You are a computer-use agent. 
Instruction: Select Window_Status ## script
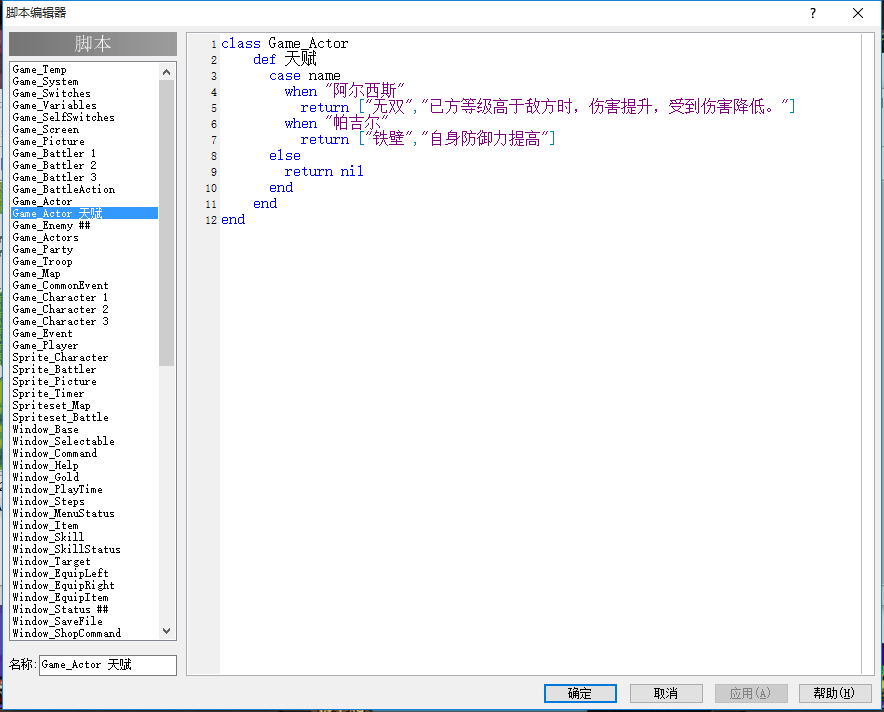pyautogui.click(x=85, y=609)
